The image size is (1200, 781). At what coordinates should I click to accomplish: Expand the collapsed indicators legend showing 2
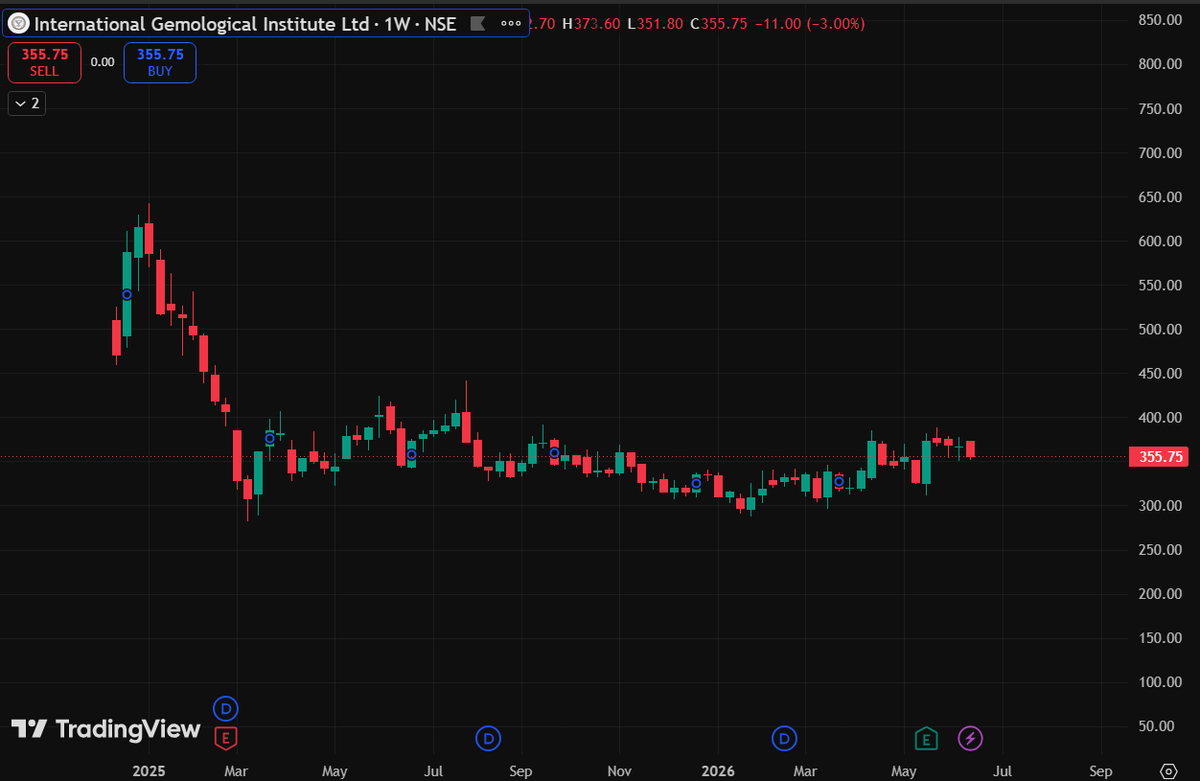[27, 103]
